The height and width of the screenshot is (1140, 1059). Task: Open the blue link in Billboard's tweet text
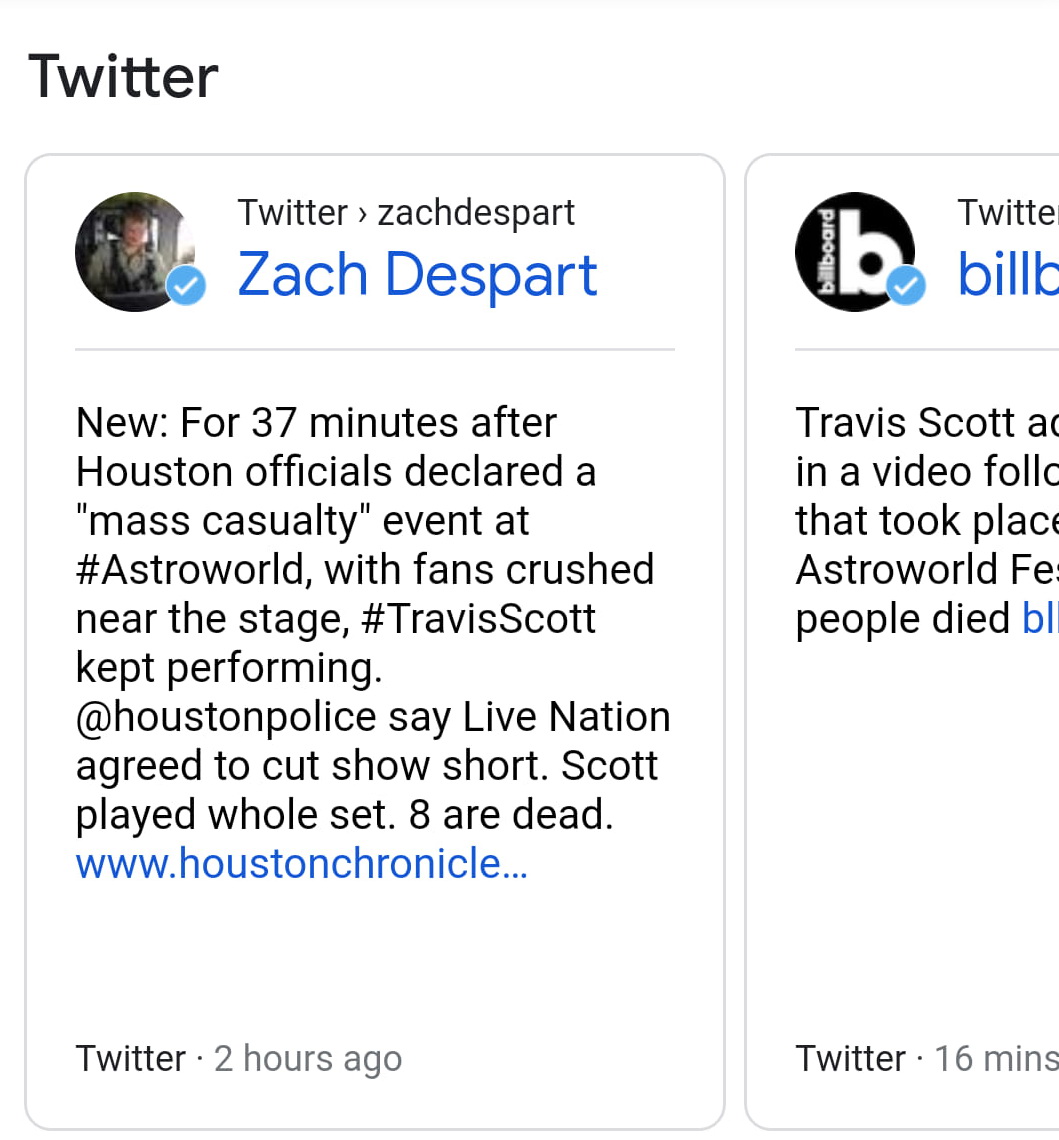point(1040,618)
